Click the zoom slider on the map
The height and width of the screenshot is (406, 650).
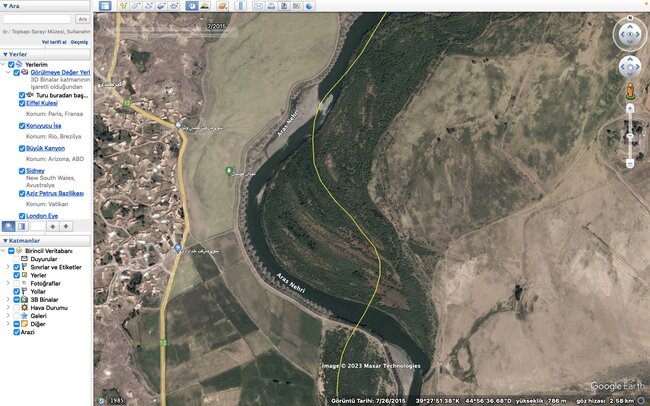pos(629,135)
